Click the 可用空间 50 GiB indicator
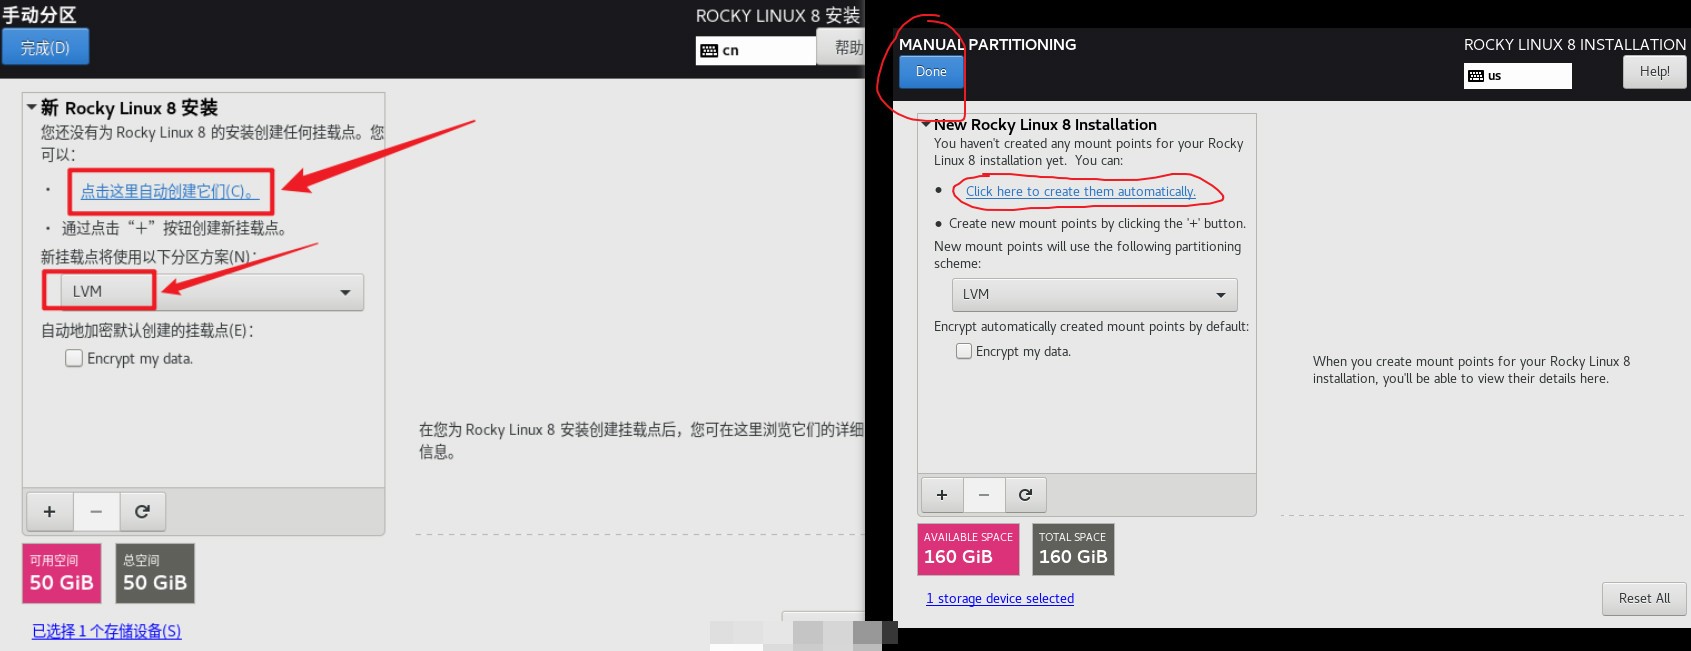This screenshot has width=1691, height=651. tap(61, 573)
